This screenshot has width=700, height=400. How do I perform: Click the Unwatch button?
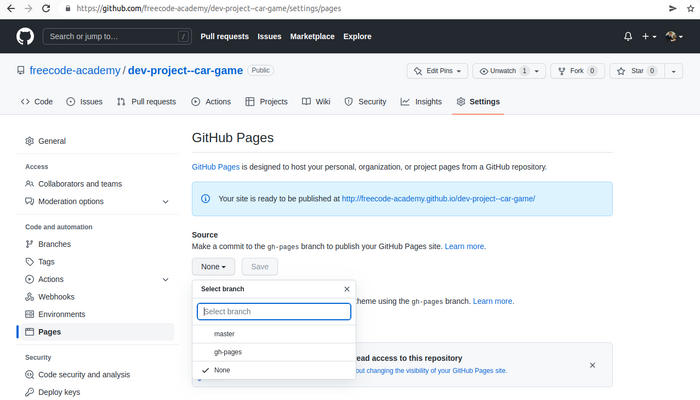(x=502, y=71)
